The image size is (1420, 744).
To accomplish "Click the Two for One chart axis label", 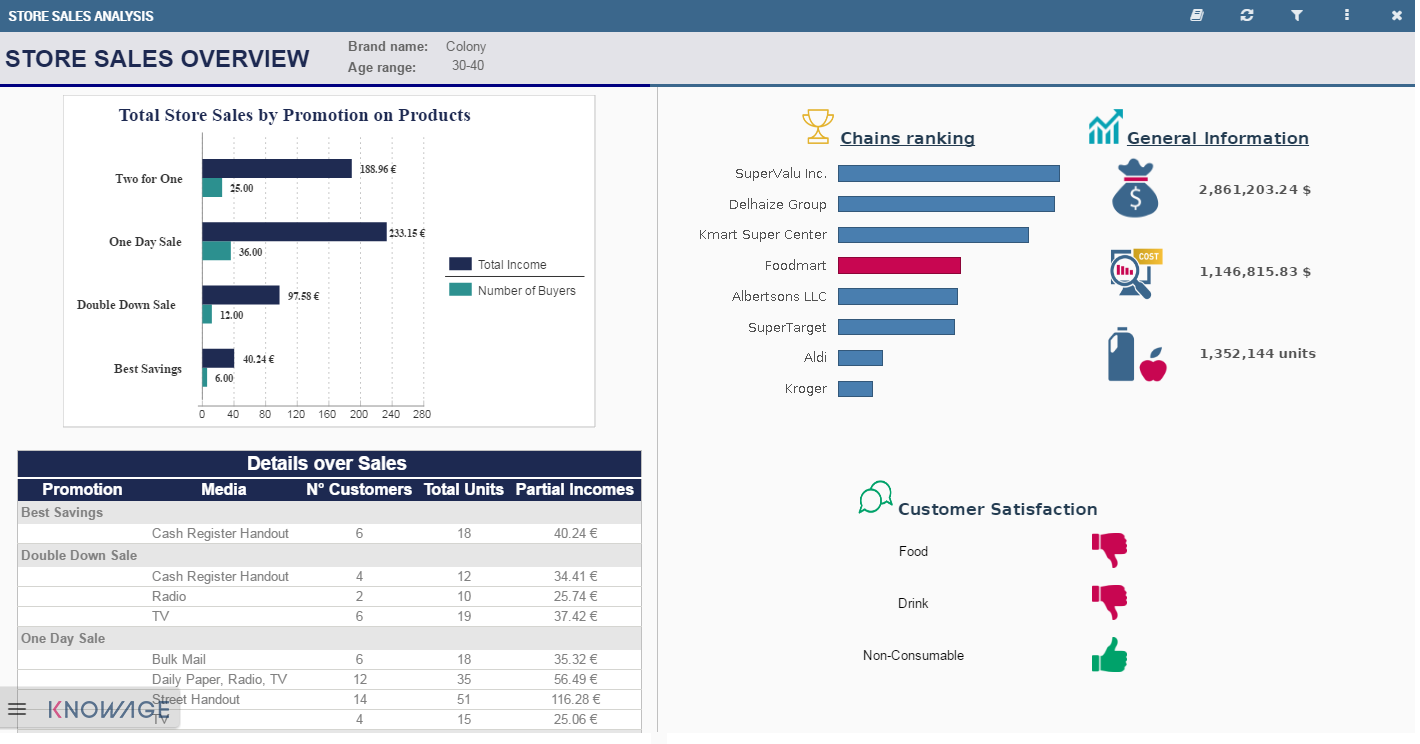I will pyautogui.click(x=149, y=179).
